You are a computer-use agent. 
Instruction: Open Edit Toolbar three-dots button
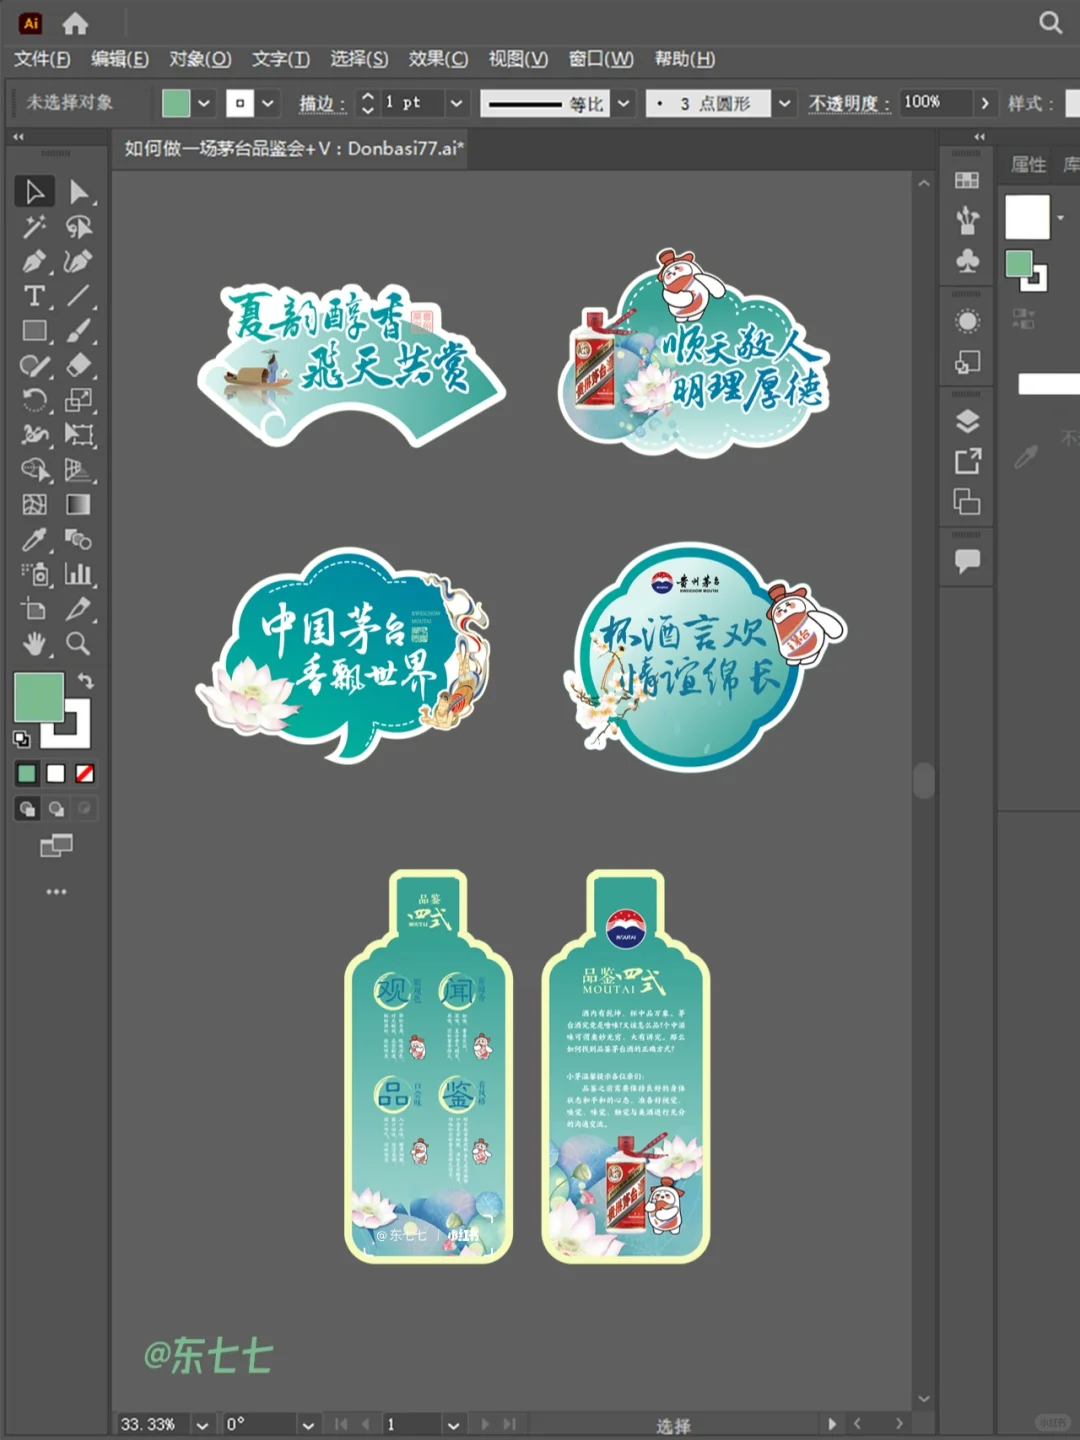coord(56,891)
